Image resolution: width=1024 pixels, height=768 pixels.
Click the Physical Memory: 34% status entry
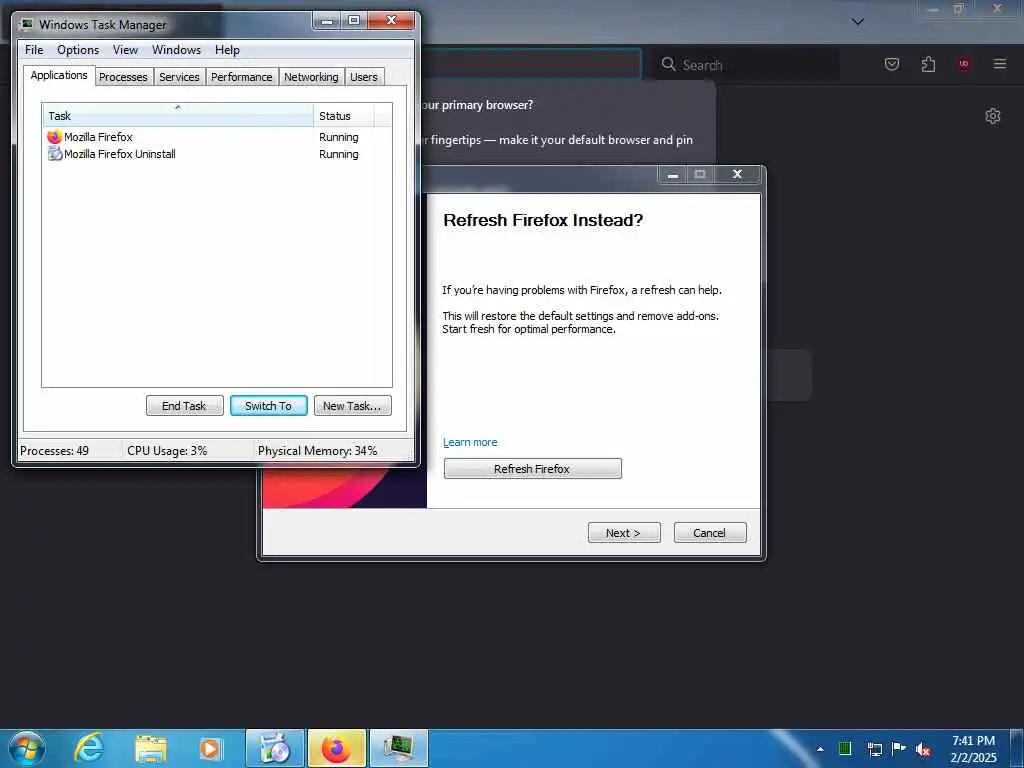point(317,450)
